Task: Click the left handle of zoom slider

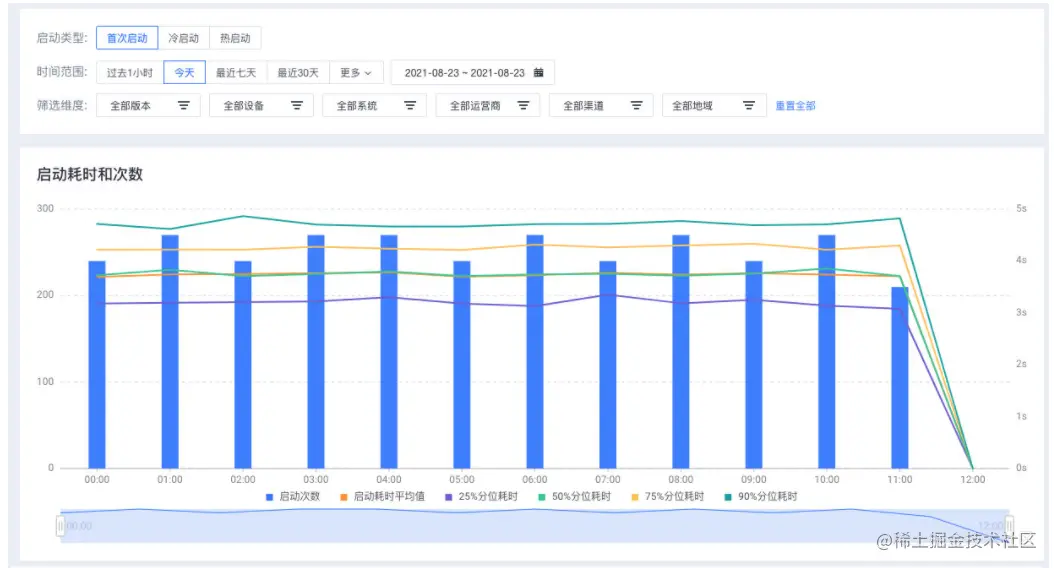Action: (60, 526)
